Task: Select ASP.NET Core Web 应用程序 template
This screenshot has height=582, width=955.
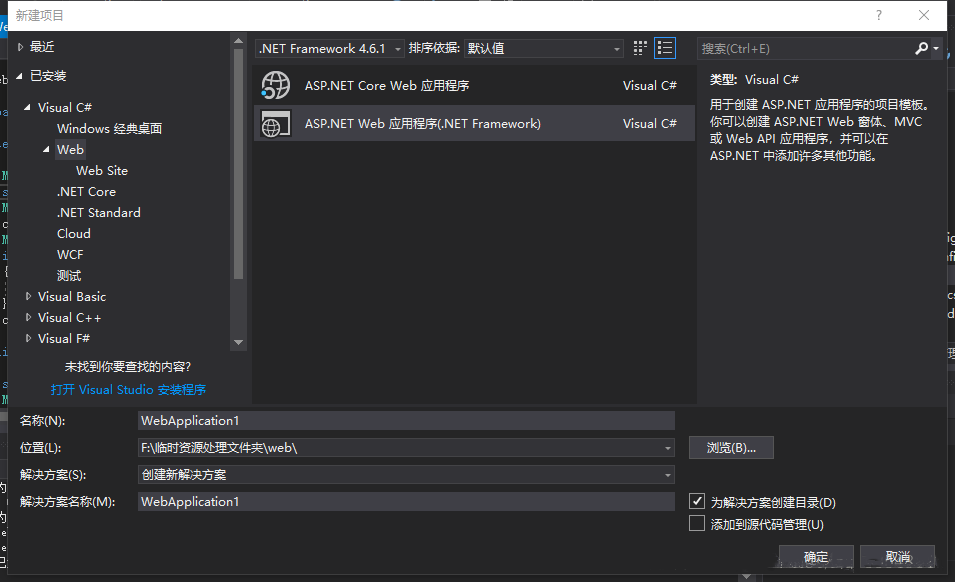Action: 474,85
